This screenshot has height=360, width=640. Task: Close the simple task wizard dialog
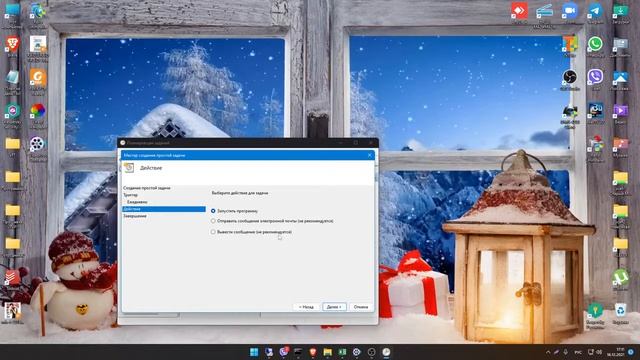point(369,155)
